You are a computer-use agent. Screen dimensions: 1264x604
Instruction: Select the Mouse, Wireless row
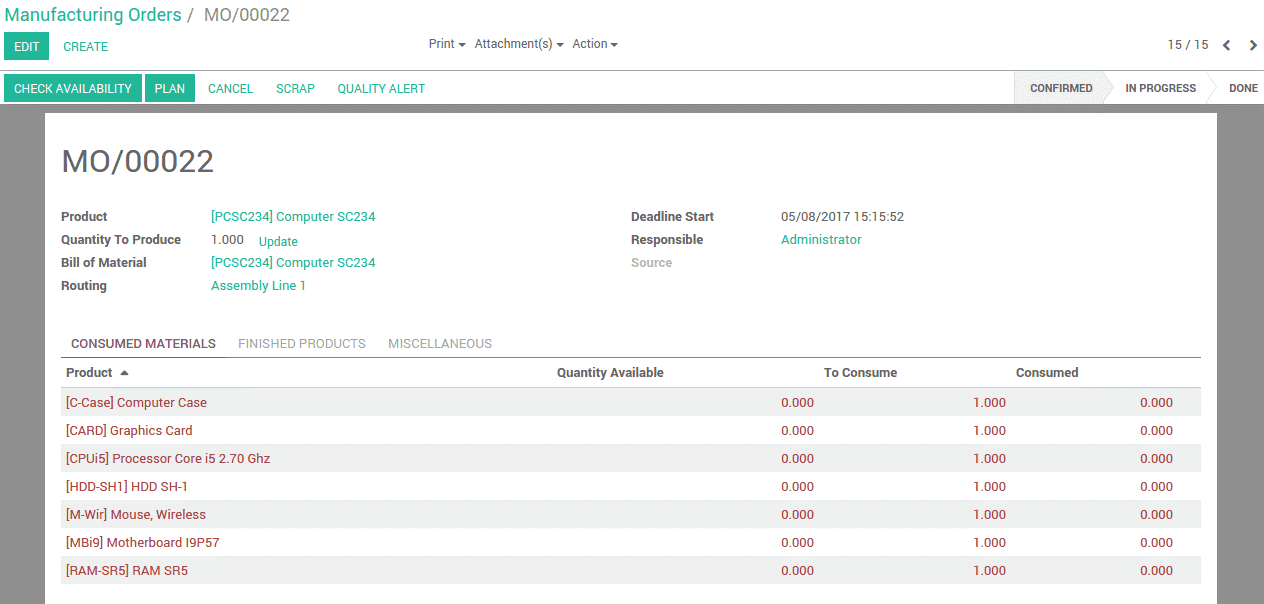coord(631,514)
